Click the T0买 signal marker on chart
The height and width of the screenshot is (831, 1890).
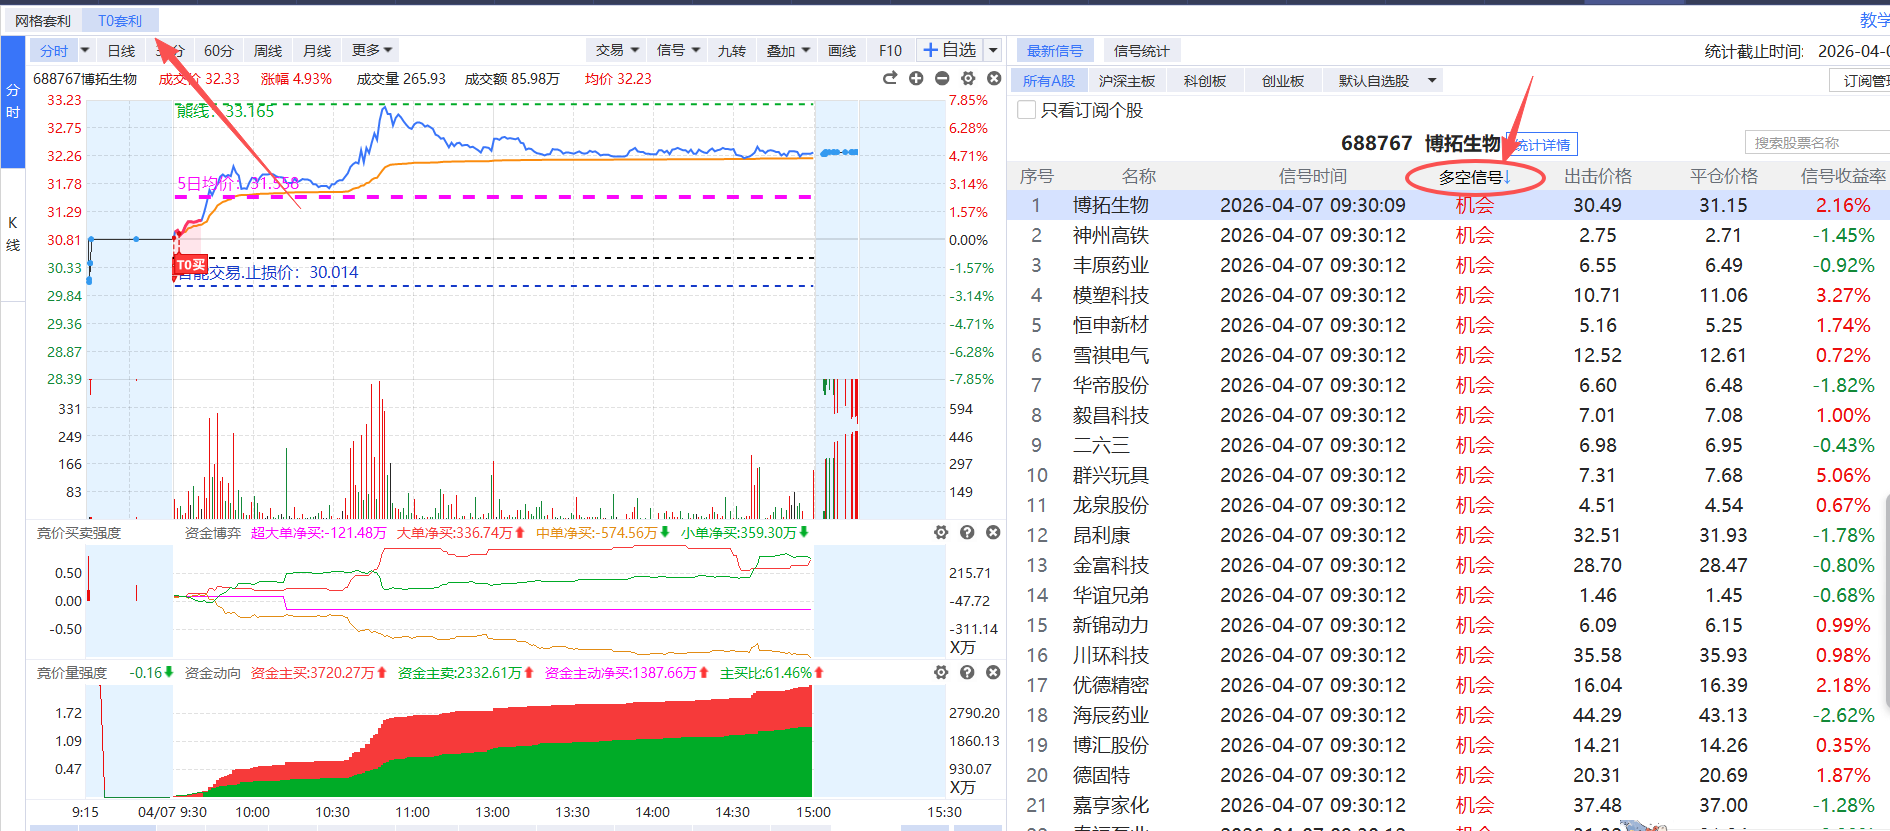pos(190,265)
